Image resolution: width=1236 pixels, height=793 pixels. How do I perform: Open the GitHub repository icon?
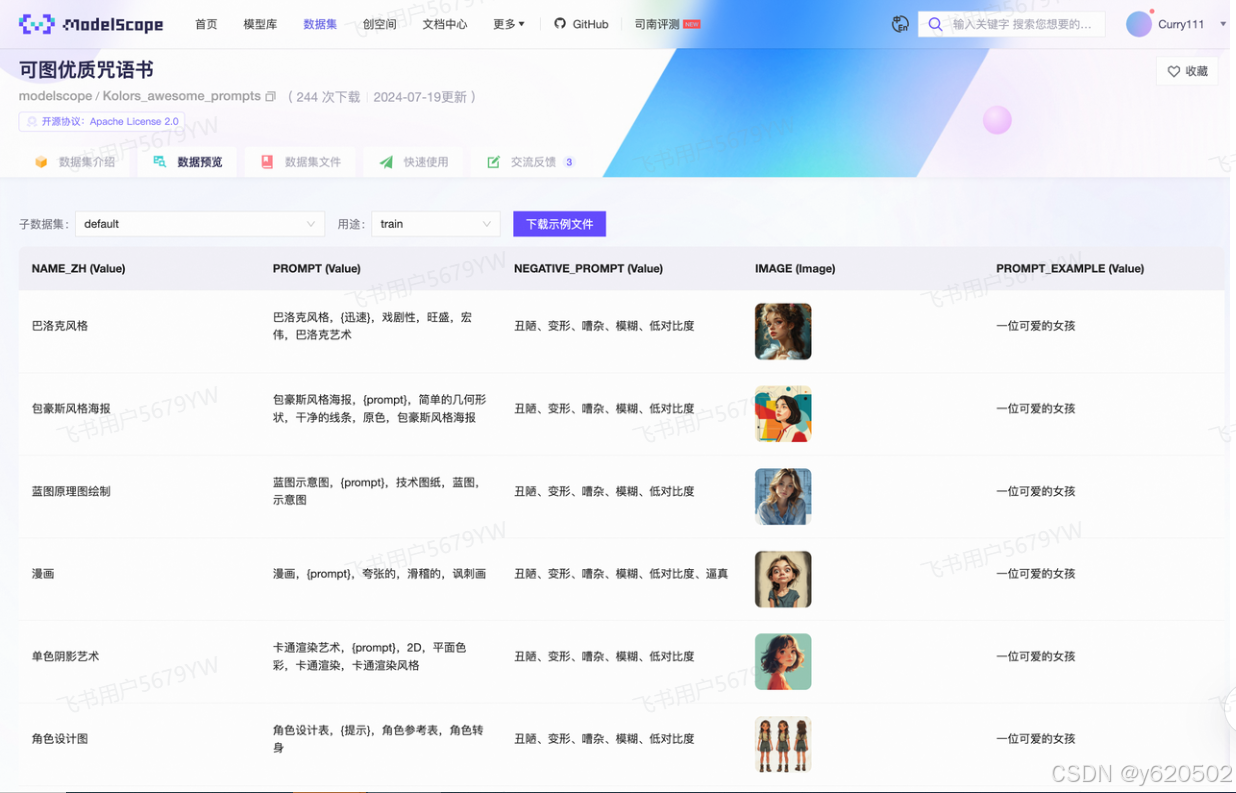[x=561, y=23]
